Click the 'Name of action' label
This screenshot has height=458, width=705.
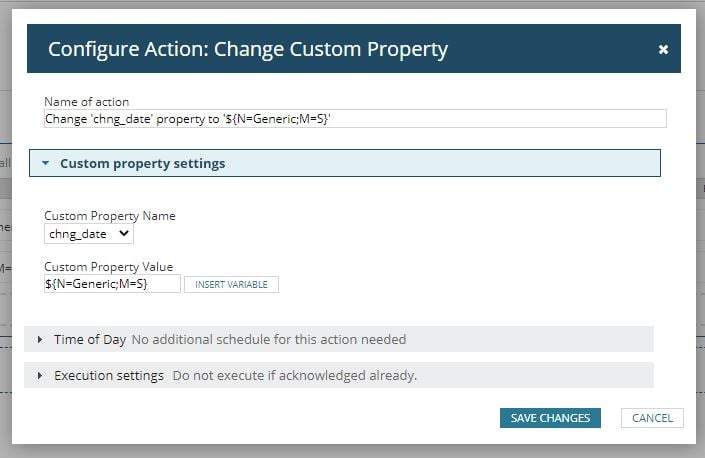click(x=87, y=102)
